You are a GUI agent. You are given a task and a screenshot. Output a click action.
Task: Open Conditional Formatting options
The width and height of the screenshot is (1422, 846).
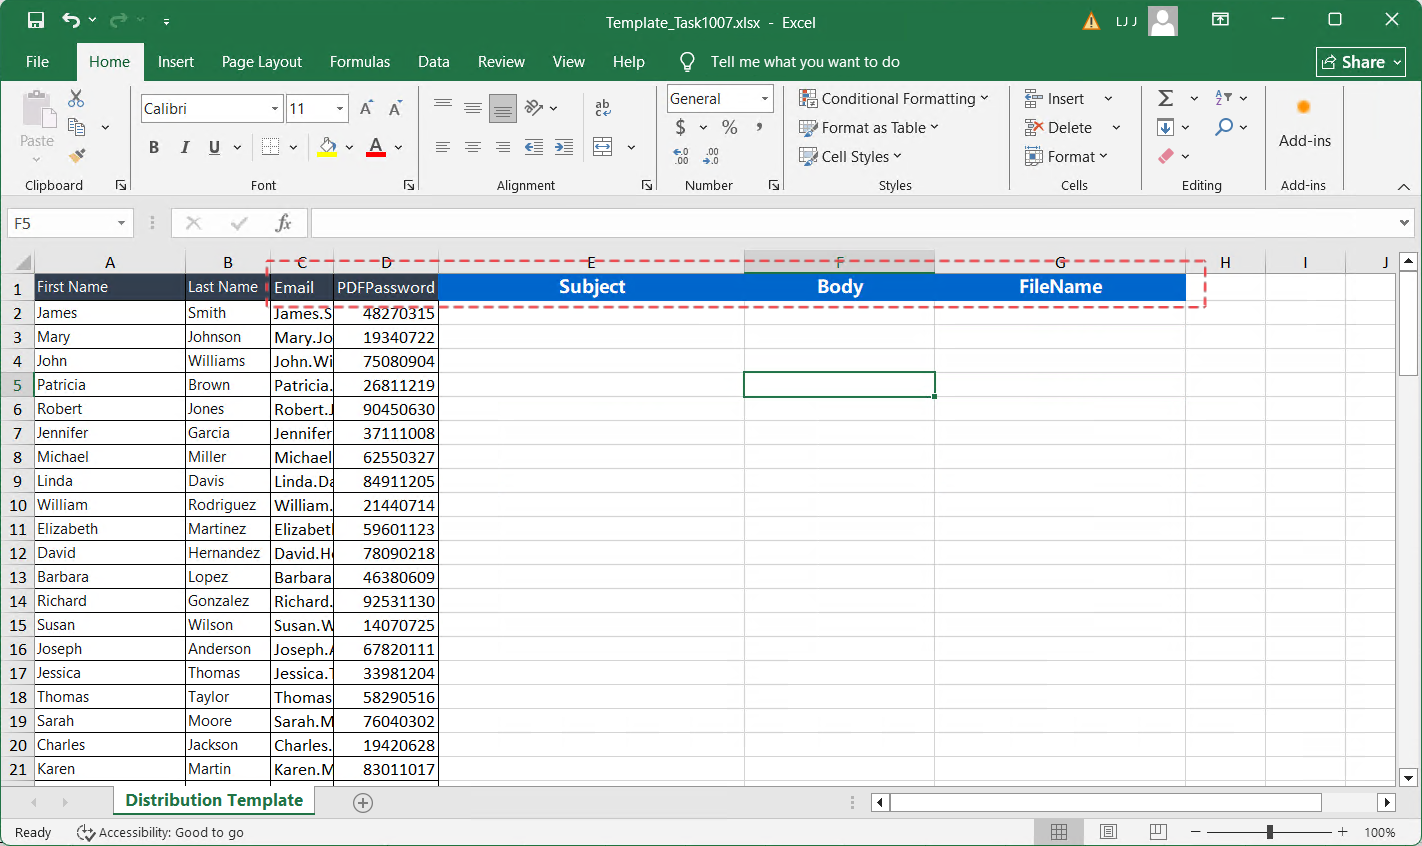895,98
